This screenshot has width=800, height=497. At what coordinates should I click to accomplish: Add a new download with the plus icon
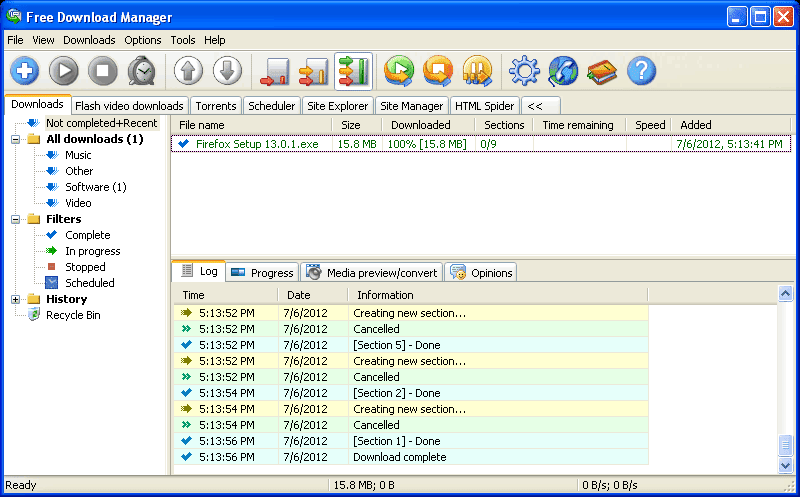point(24,71)
